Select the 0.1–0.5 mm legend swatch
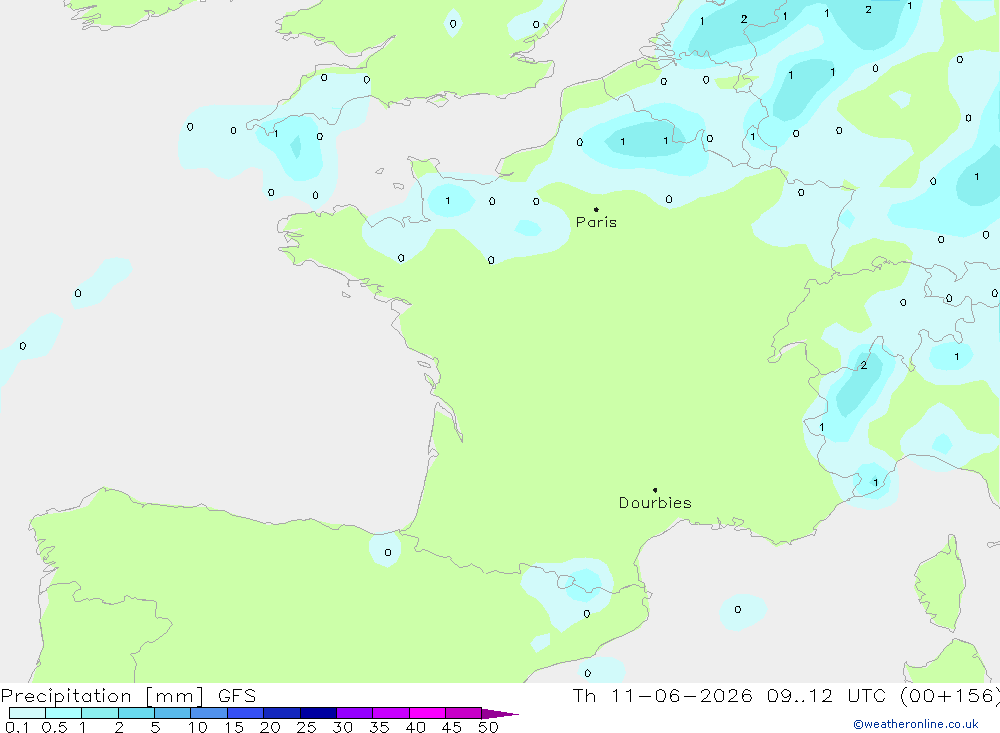The height and width of the screenshot is (733, 1000). [27, 713]
